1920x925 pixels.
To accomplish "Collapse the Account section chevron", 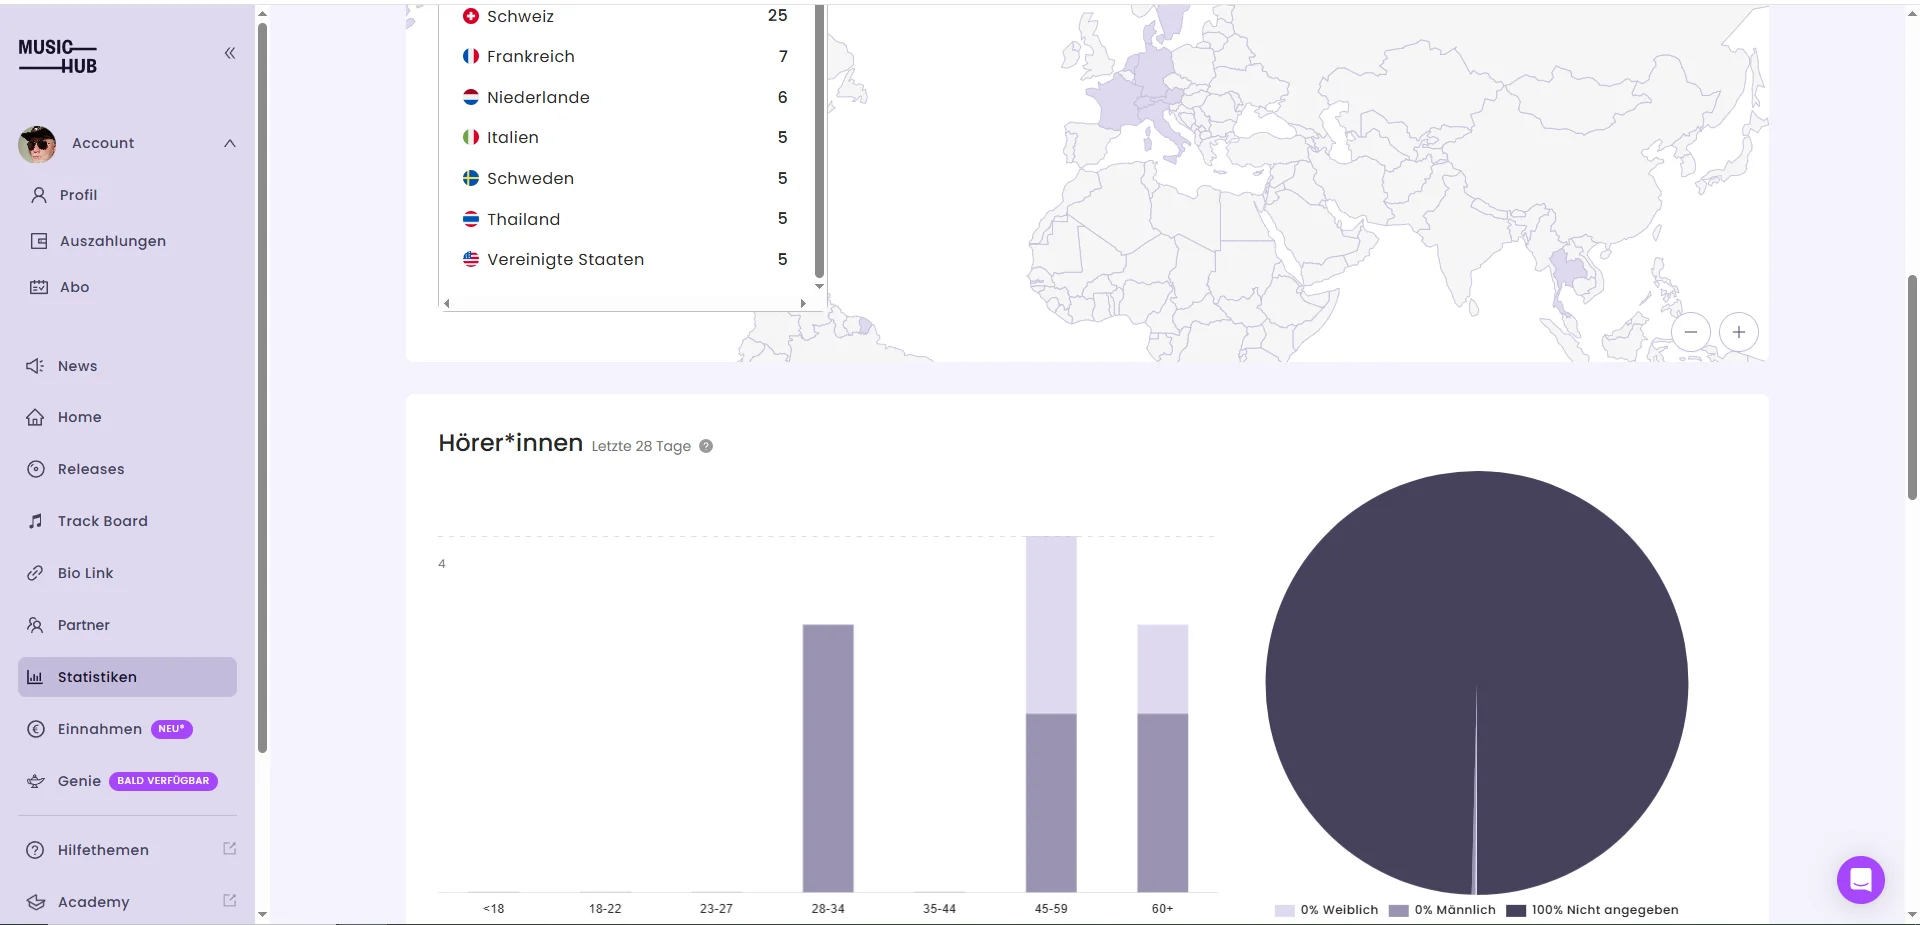I will coord(230,143).
